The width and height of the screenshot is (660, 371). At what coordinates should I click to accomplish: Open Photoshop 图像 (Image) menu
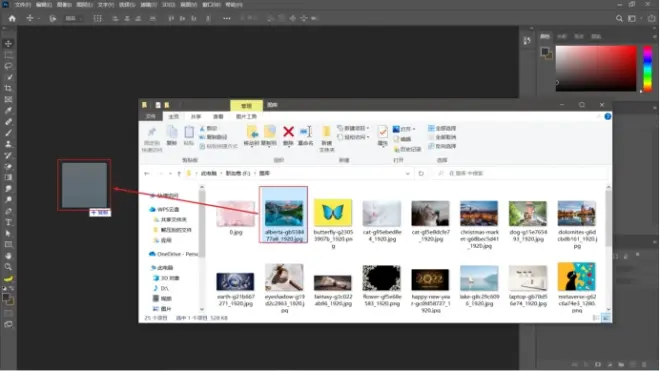click(x=64, y=5)
